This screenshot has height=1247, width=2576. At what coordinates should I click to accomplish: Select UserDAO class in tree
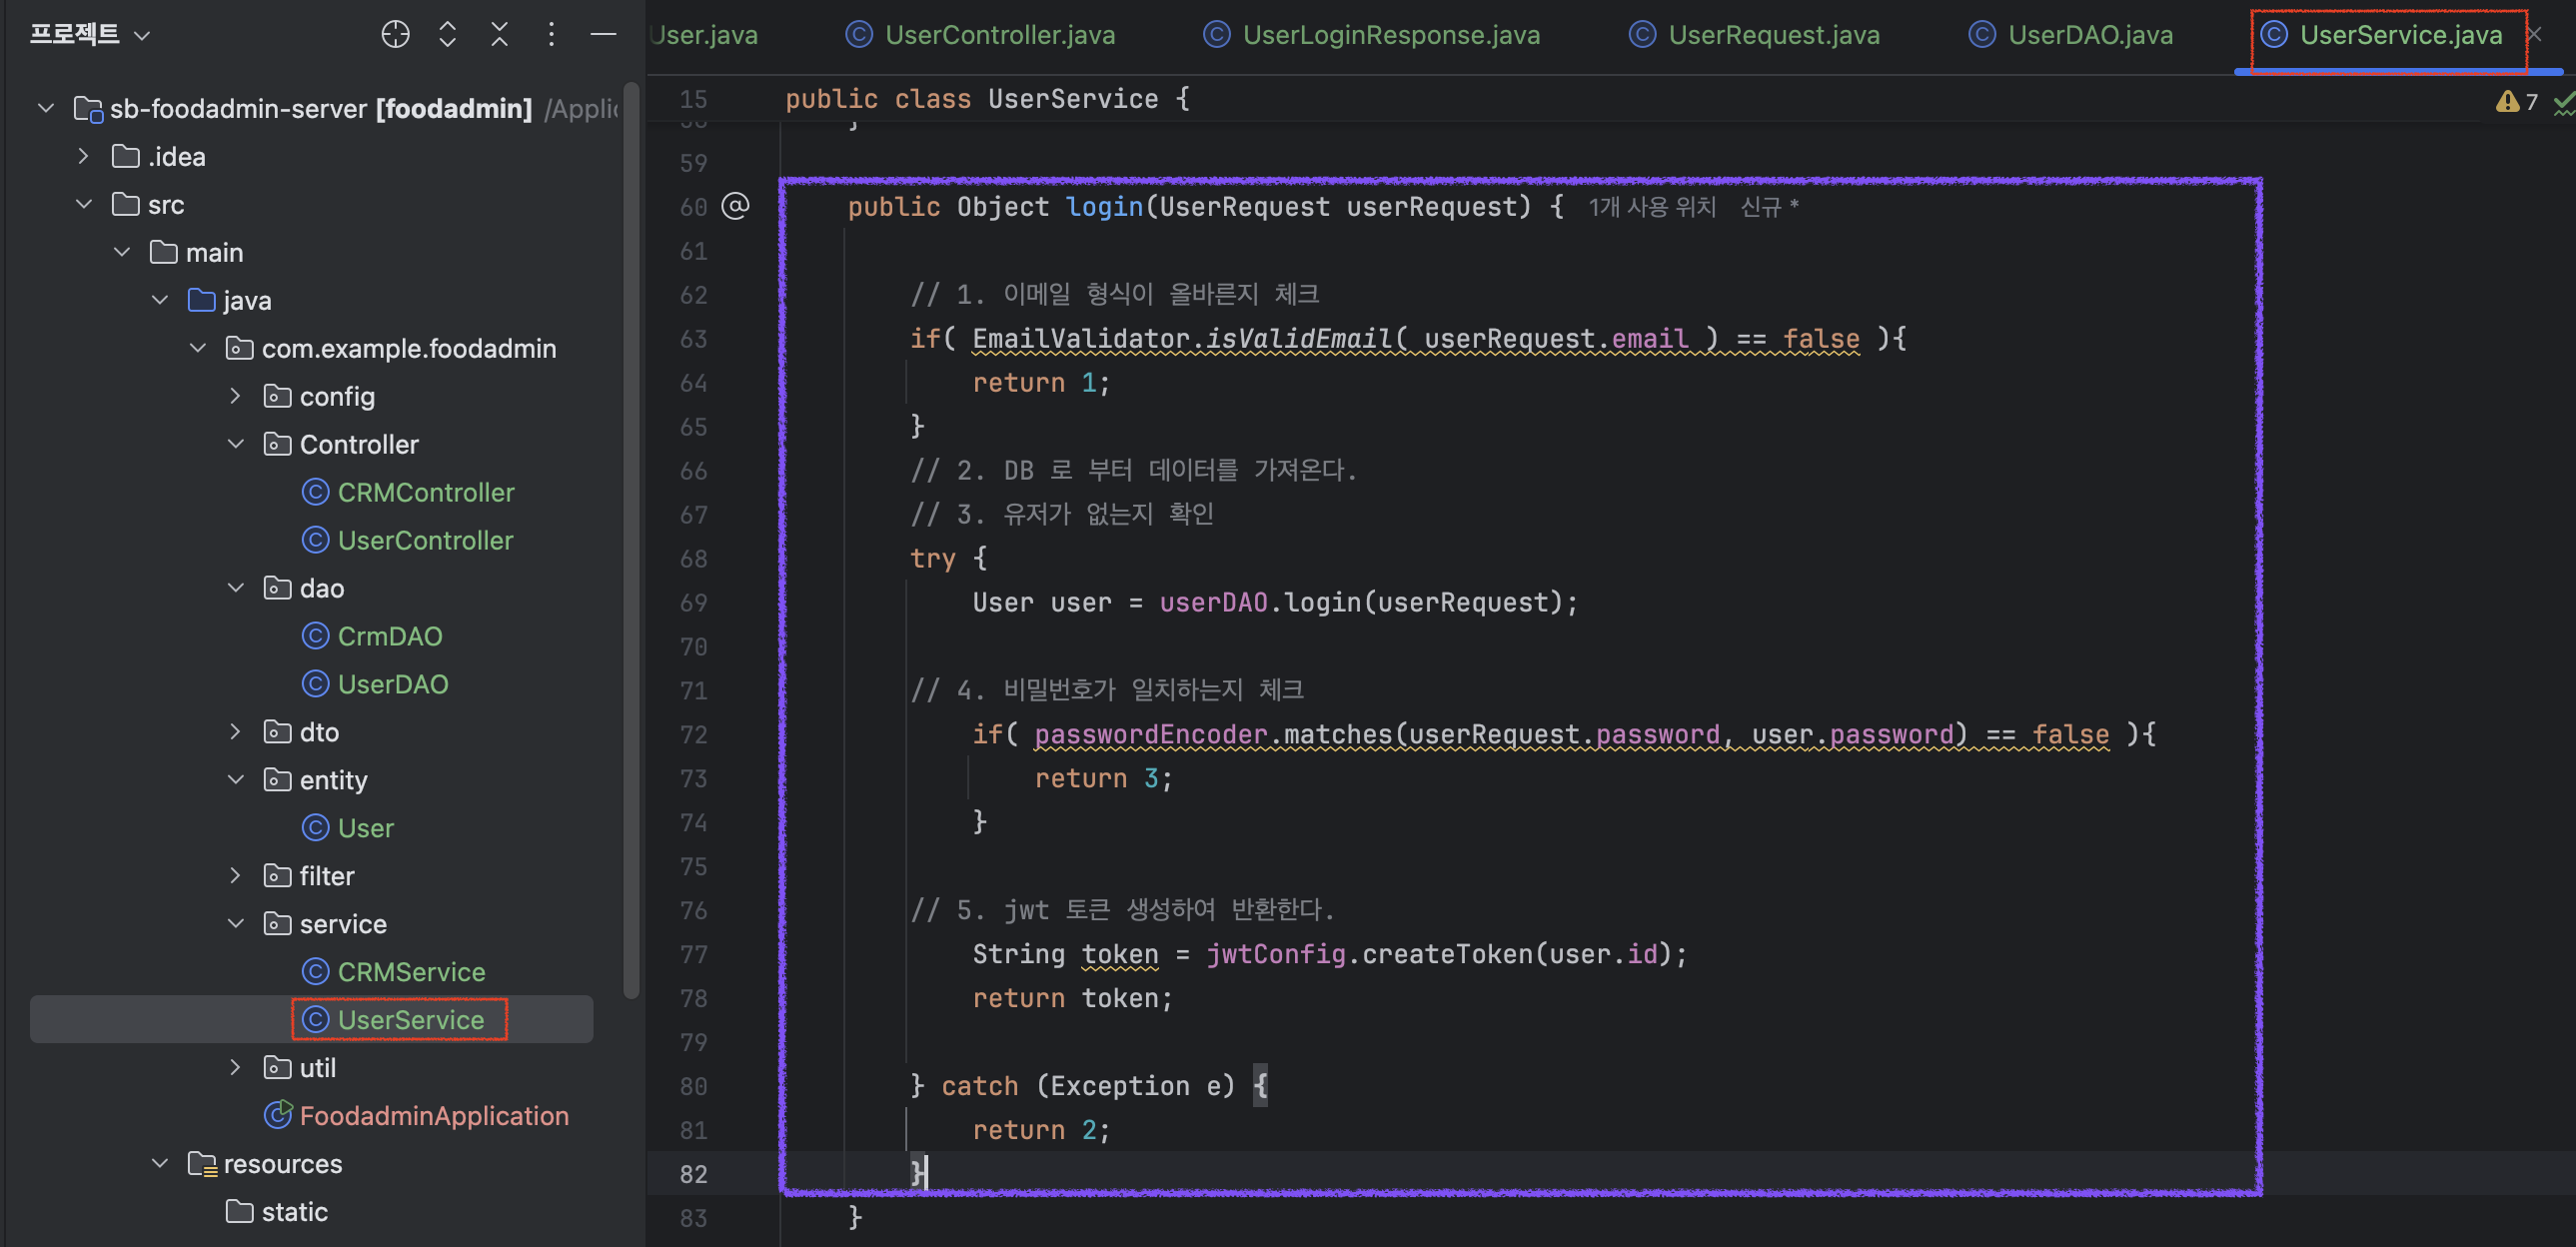point(375,684)
